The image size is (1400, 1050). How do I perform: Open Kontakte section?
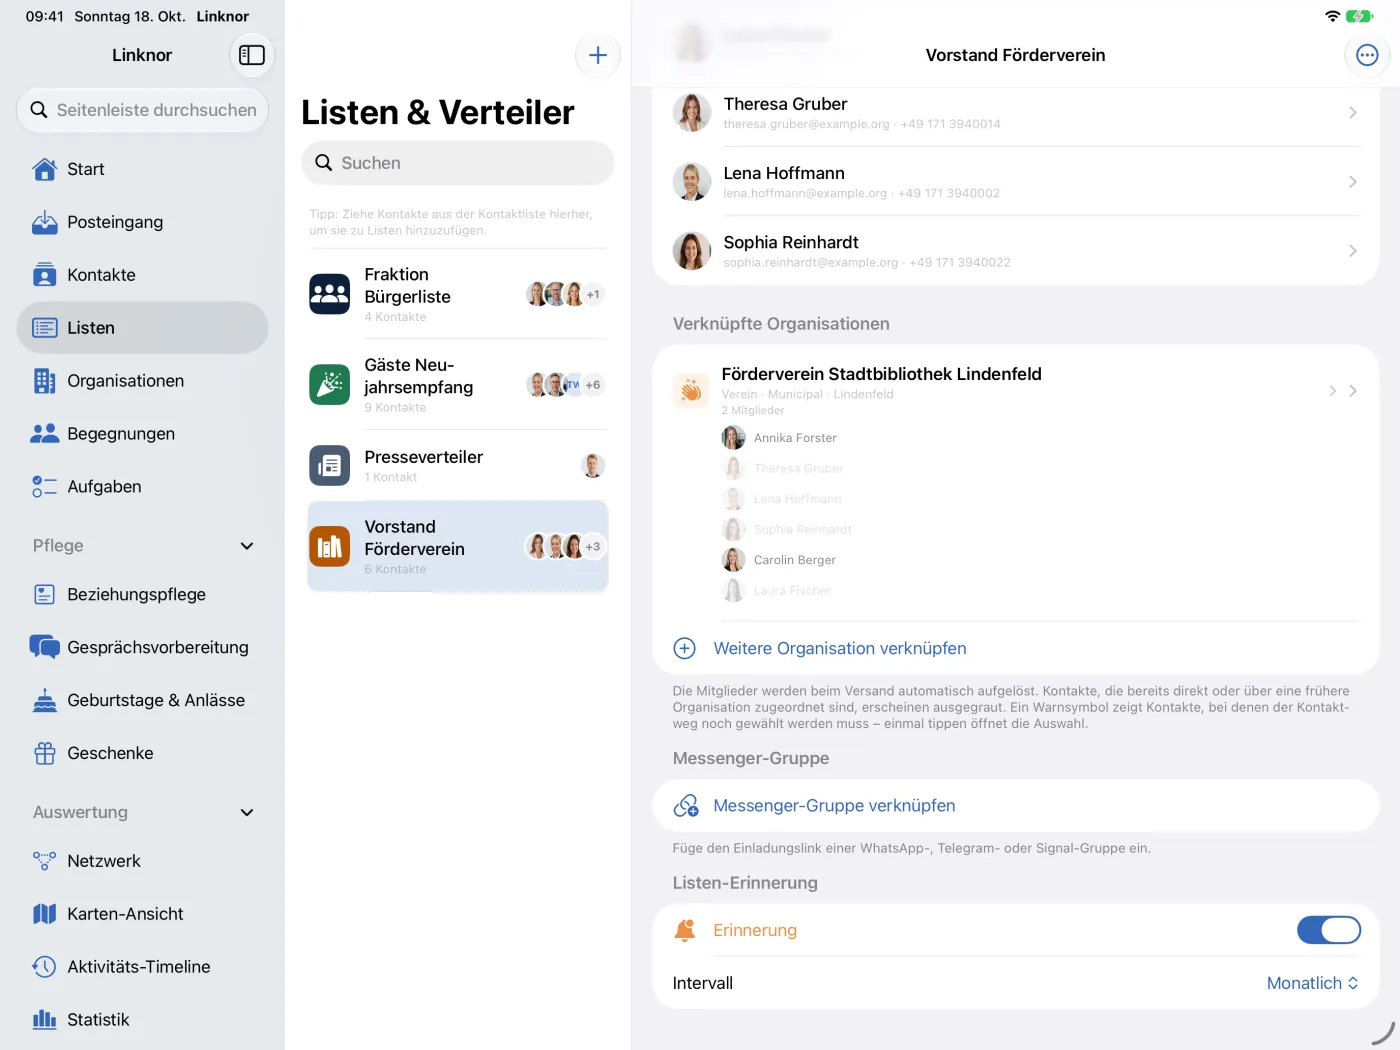(142, 275)
